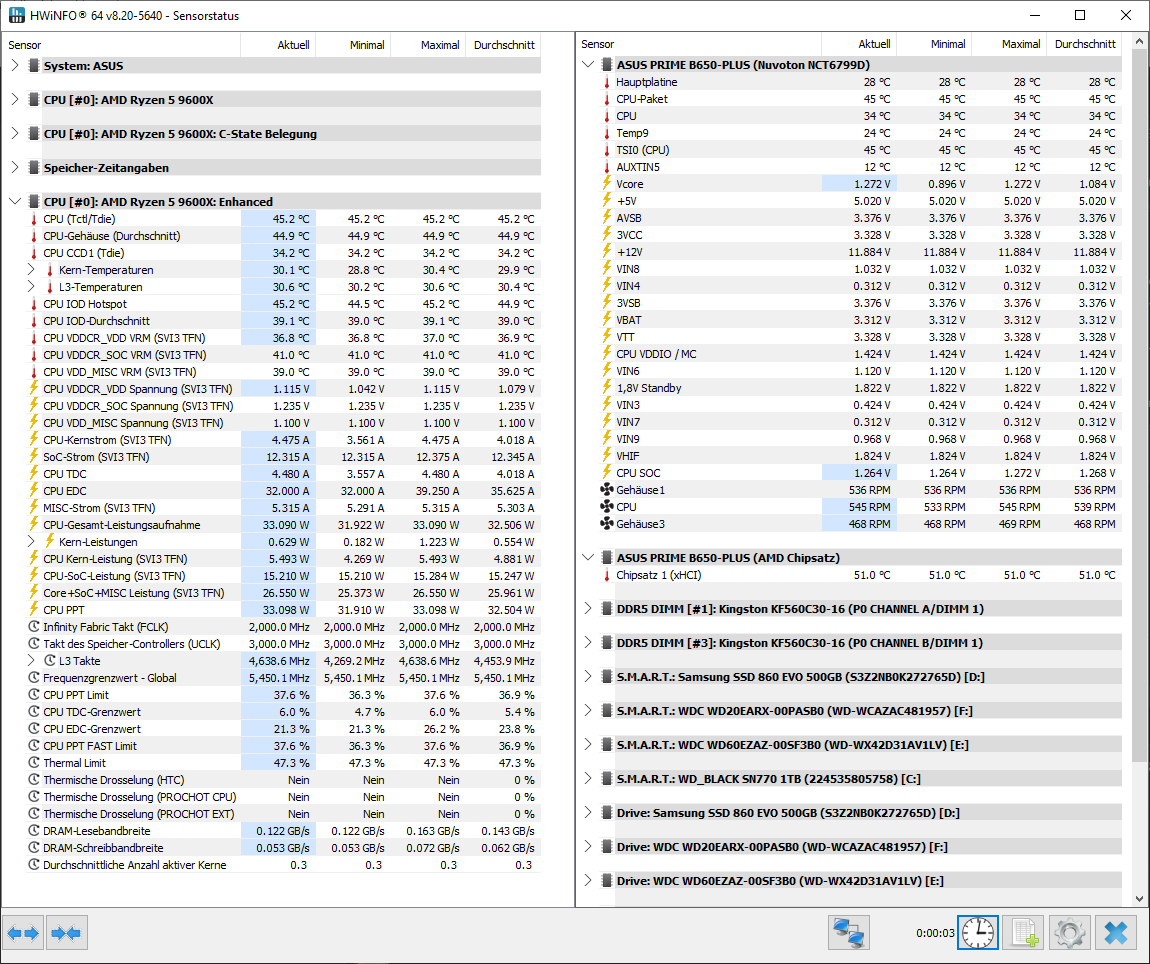
Task: Expand the Kern-Leistungen subgroup
Action: 31,541
